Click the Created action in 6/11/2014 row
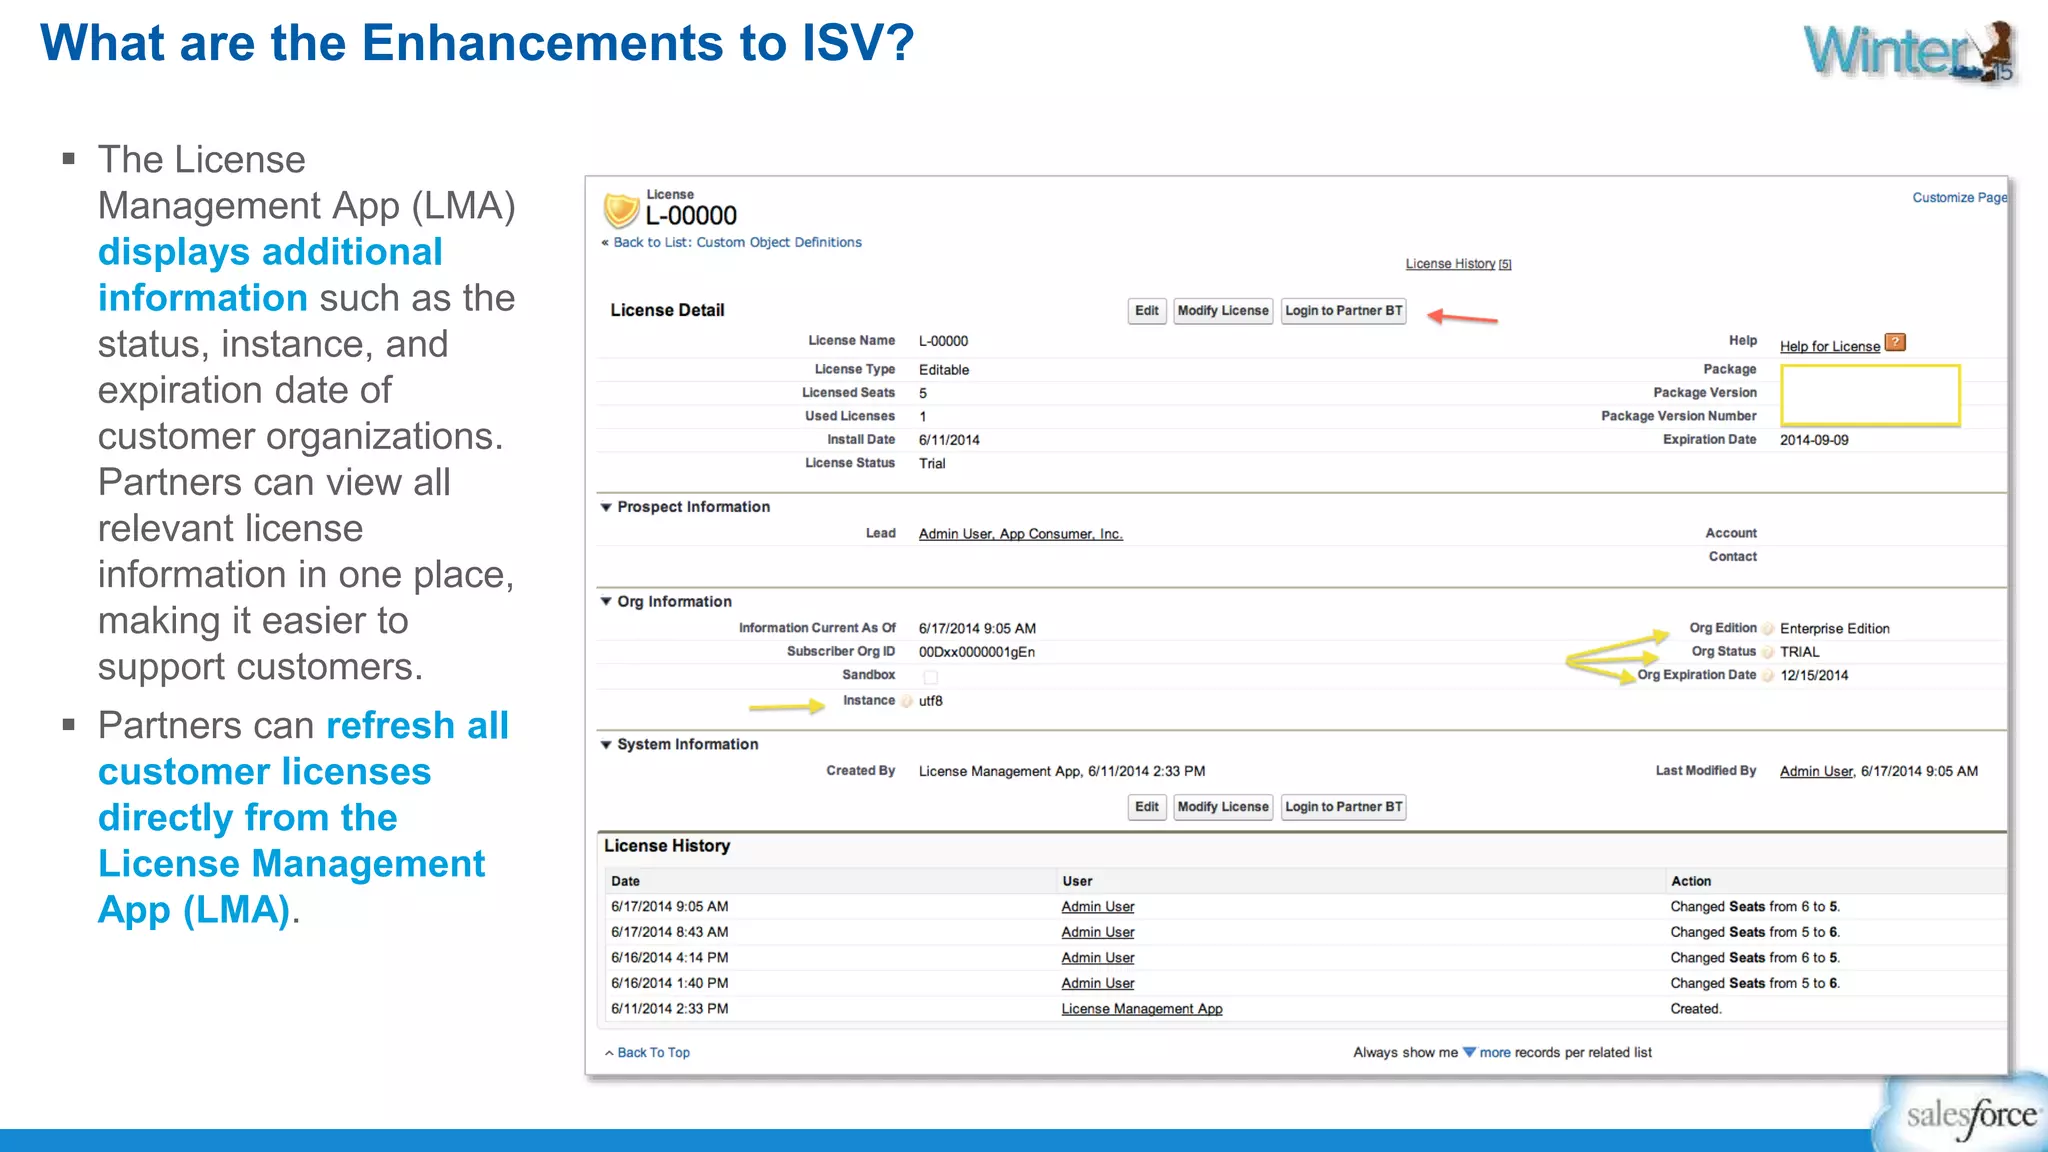Image resolution: width=2048 pixels, height=1152 pixels. (x=1696, y=1009)
